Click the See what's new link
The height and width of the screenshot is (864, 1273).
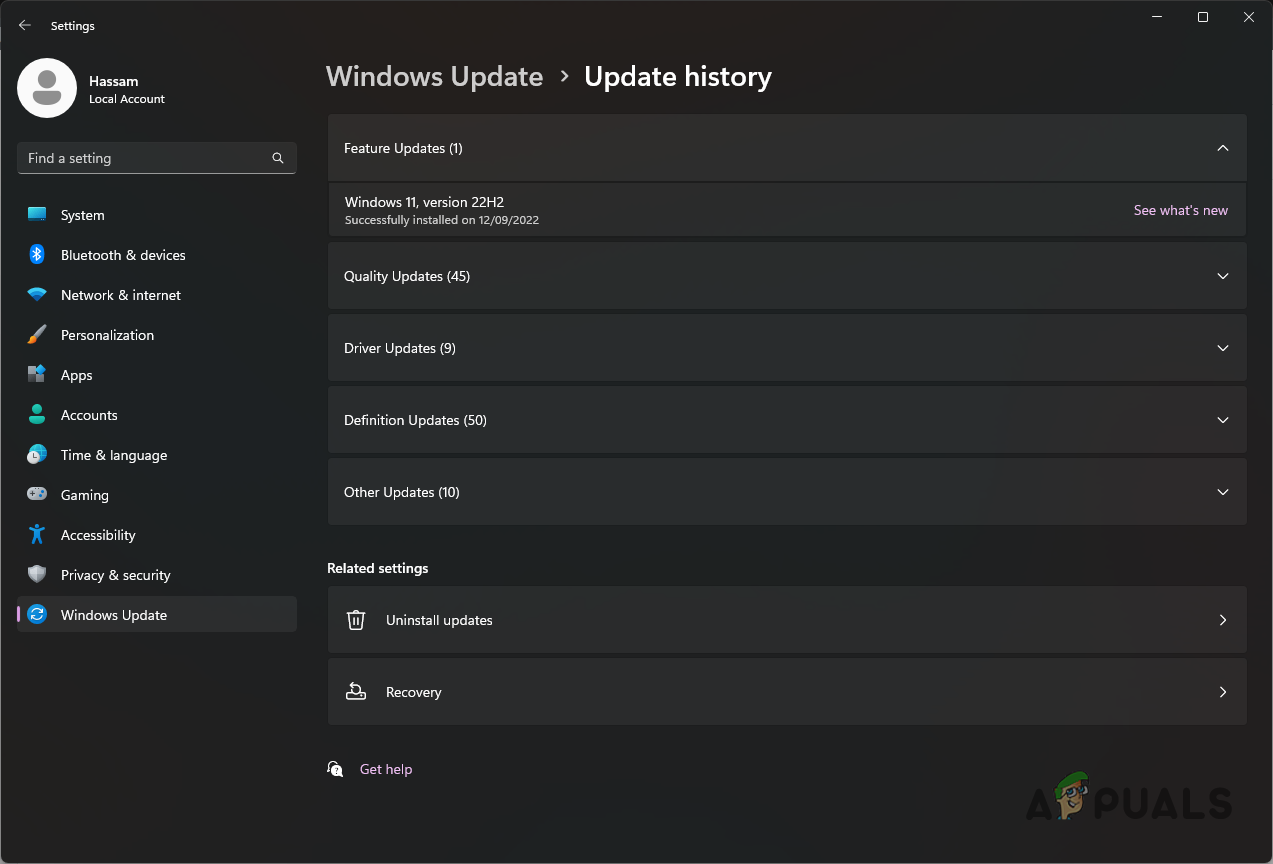[1180, 210]
